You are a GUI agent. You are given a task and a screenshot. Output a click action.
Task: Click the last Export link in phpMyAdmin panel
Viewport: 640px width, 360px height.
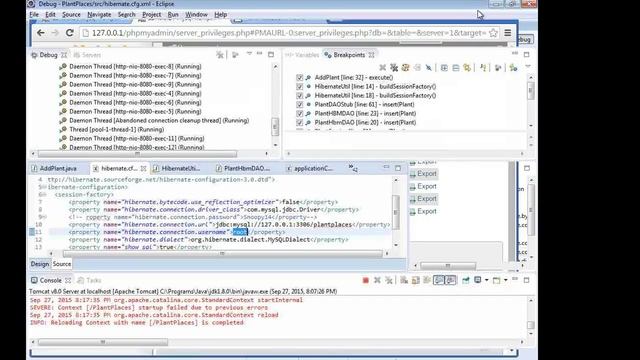[x=423, y=211]
